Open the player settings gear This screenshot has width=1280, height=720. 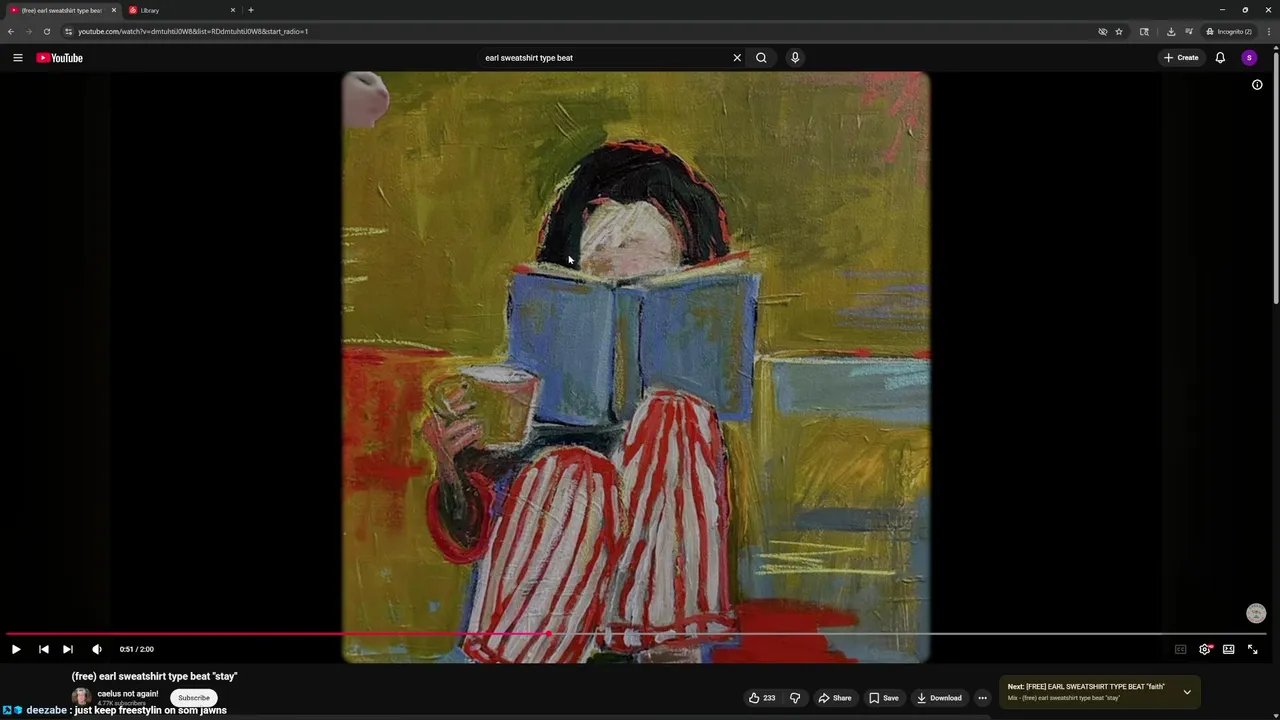1205,649
